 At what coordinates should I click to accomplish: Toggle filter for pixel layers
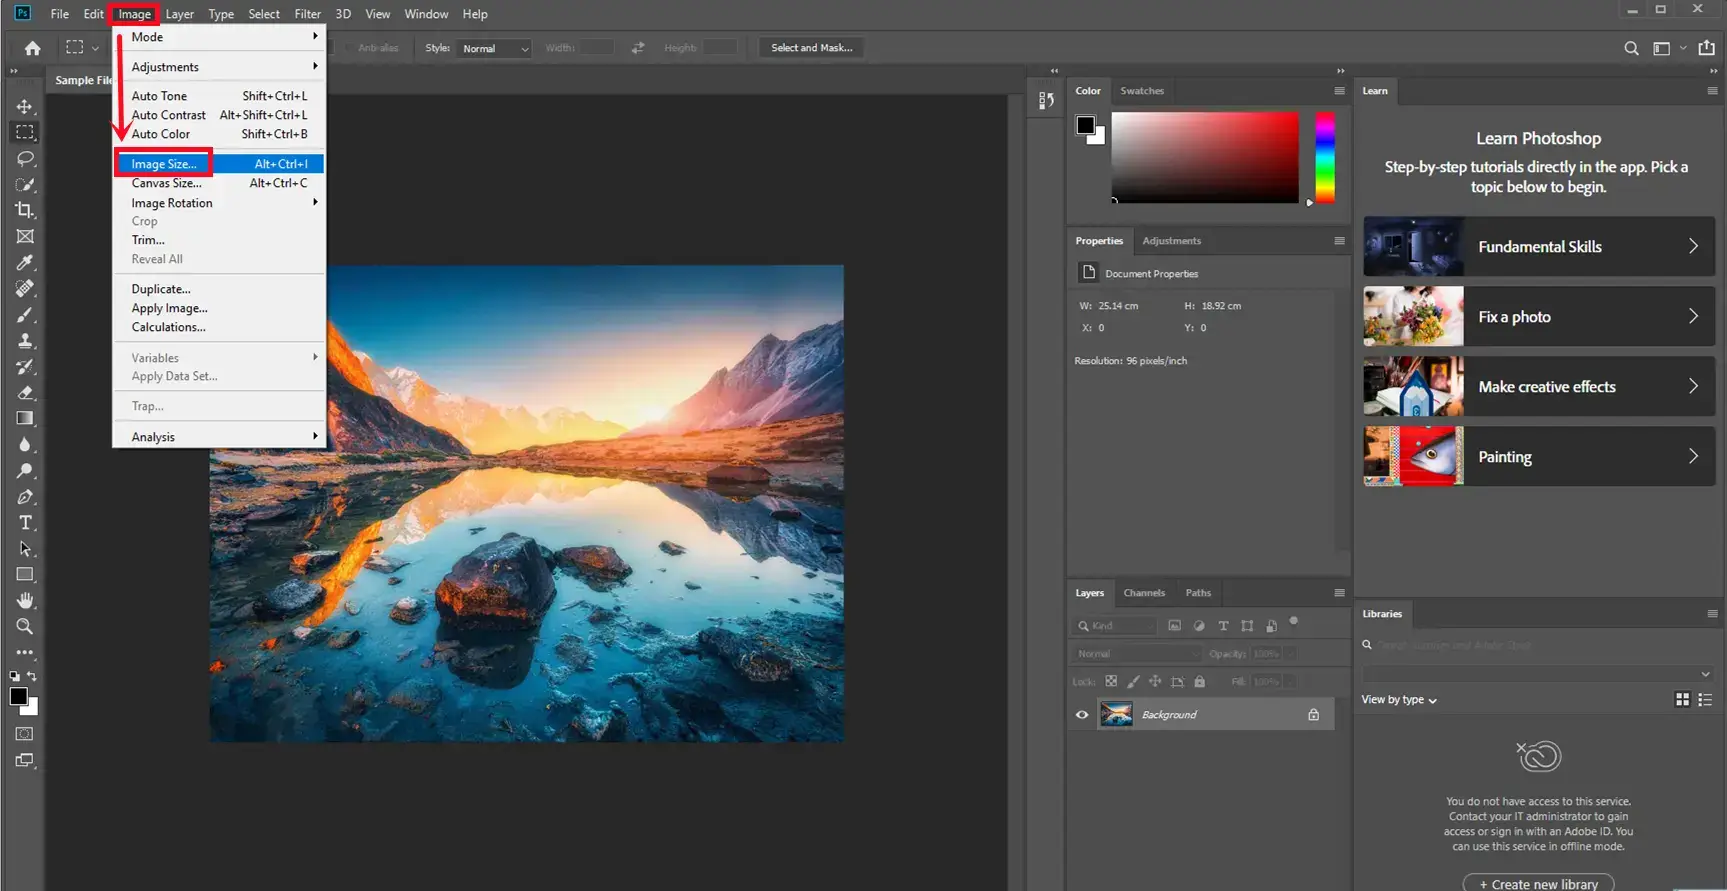1174,625
